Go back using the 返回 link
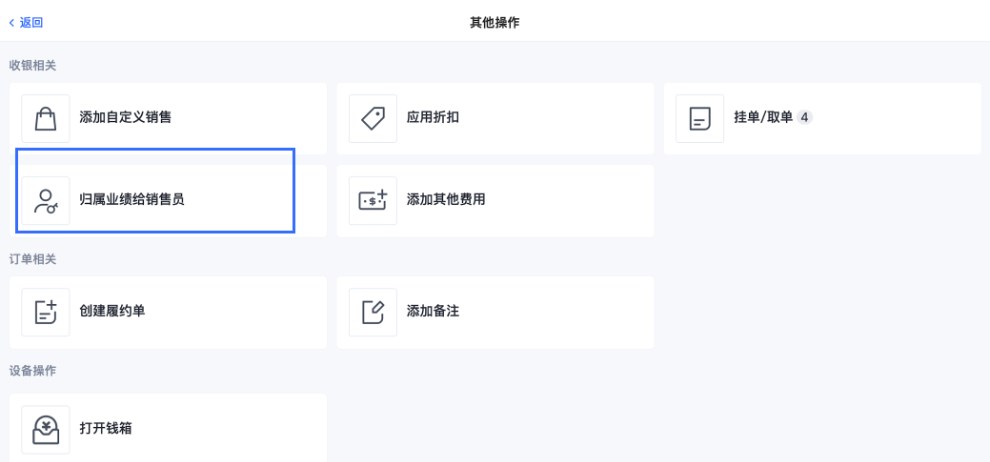Image resolution: width=990 pixels, height=462 pixels. (31, 23)
